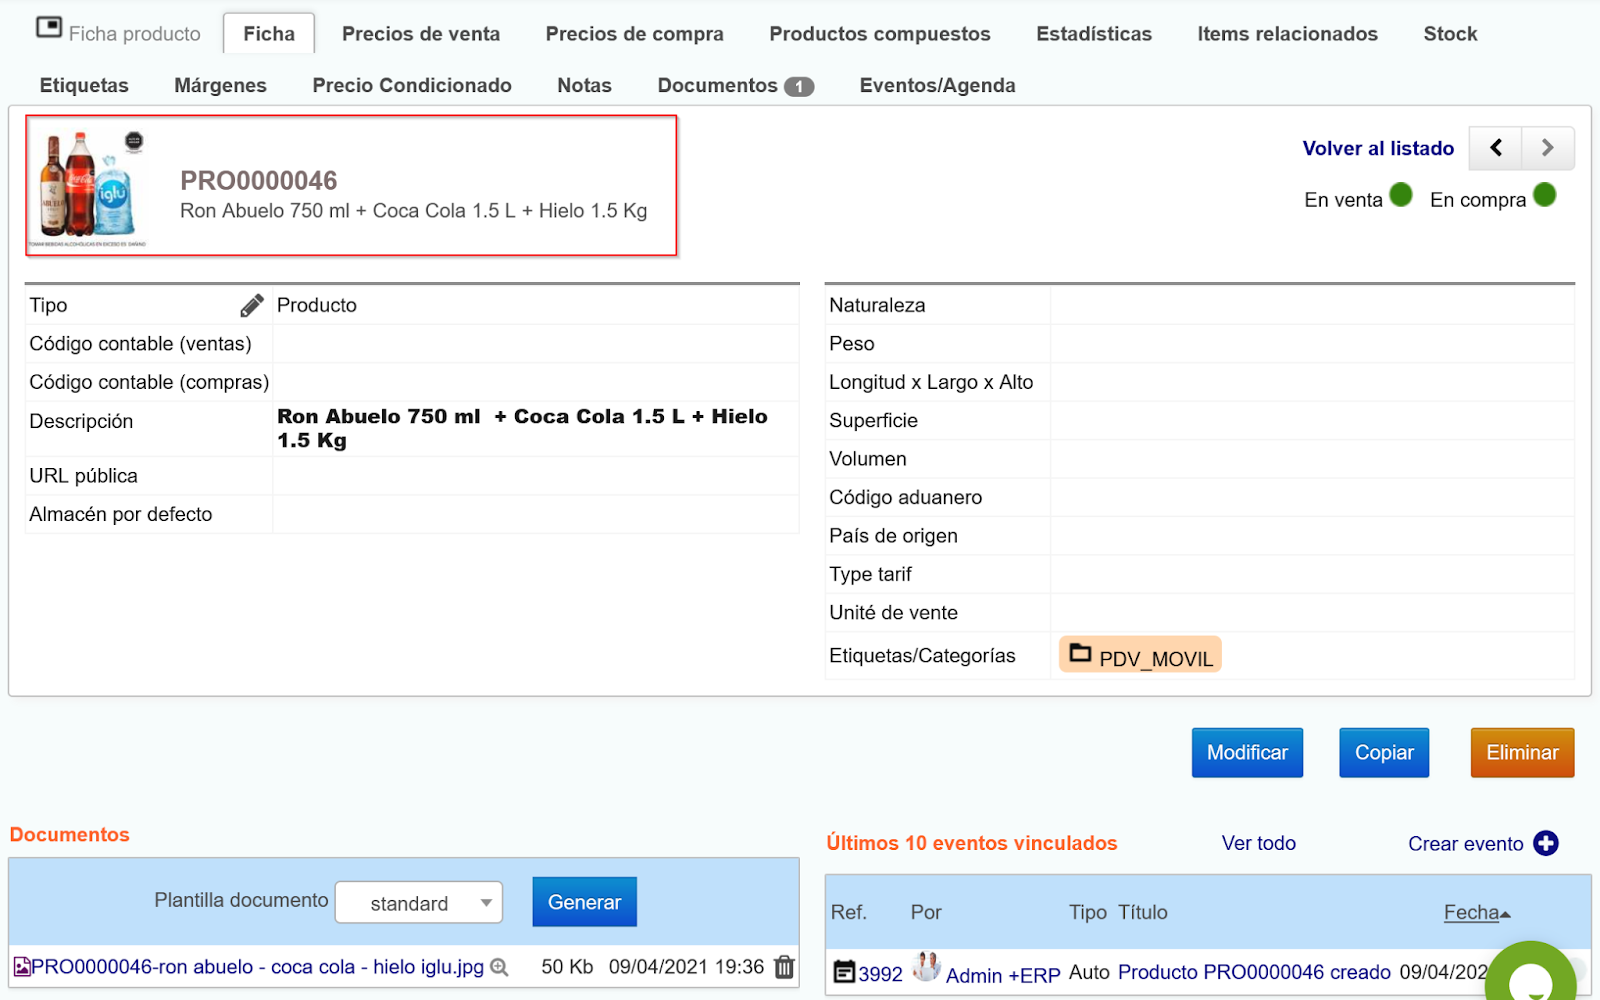The width and height of the screenshot is (1600, 1000).
Task: Click the PRO0000046 reference heading
Action: [x=258, y=181]
